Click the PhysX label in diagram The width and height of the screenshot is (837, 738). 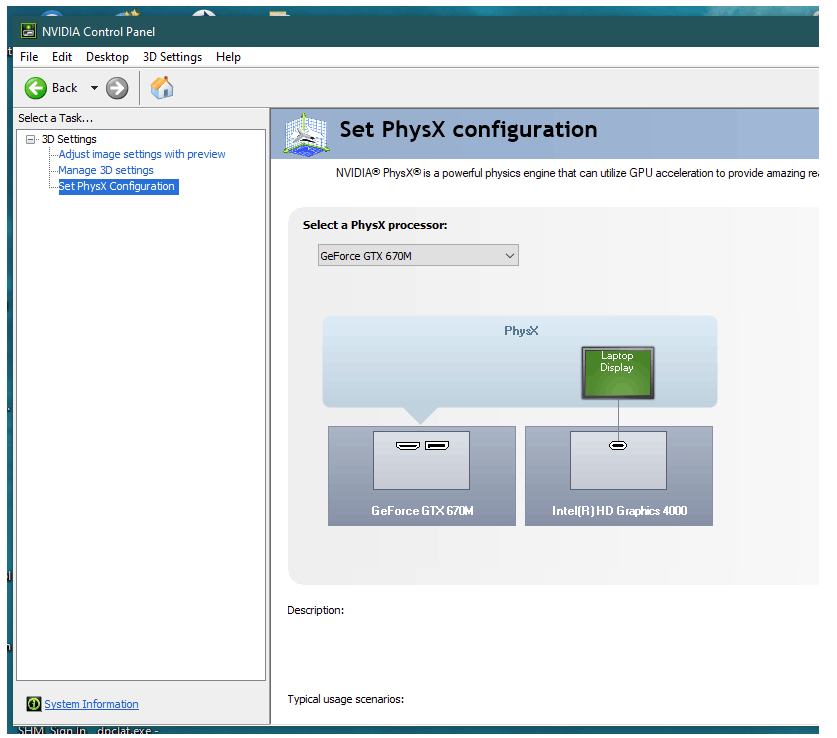coord(521,331)
